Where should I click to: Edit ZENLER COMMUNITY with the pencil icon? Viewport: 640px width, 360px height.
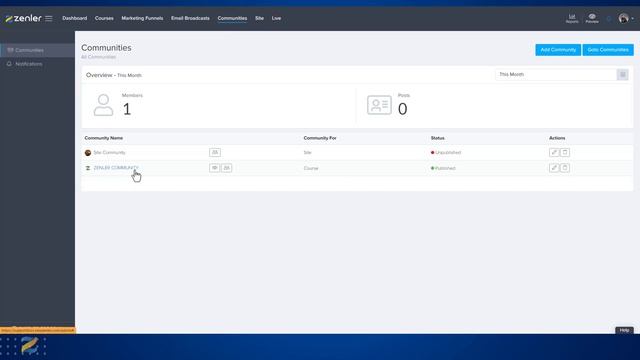(554, 168)
